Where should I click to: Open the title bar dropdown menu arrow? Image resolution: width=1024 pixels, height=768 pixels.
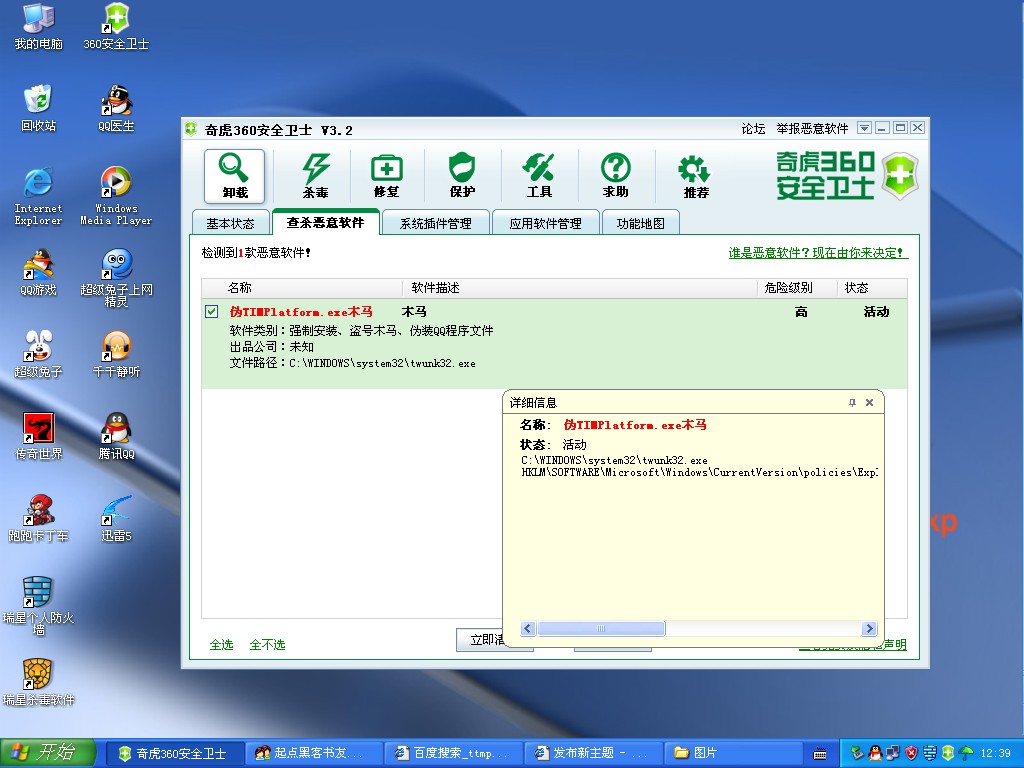[x=864, y=128]
